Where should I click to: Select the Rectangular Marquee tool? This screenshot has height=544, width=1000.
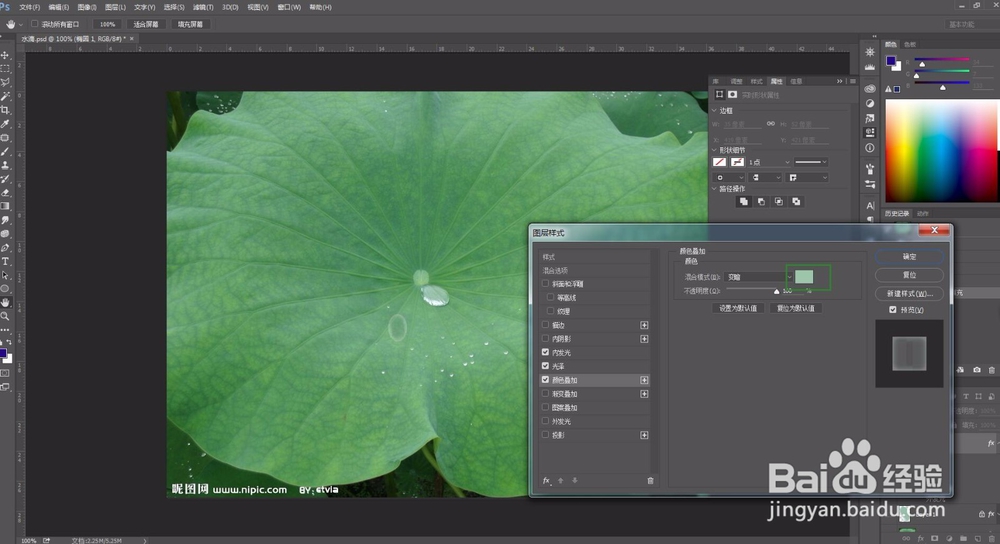tap(5, 69)
